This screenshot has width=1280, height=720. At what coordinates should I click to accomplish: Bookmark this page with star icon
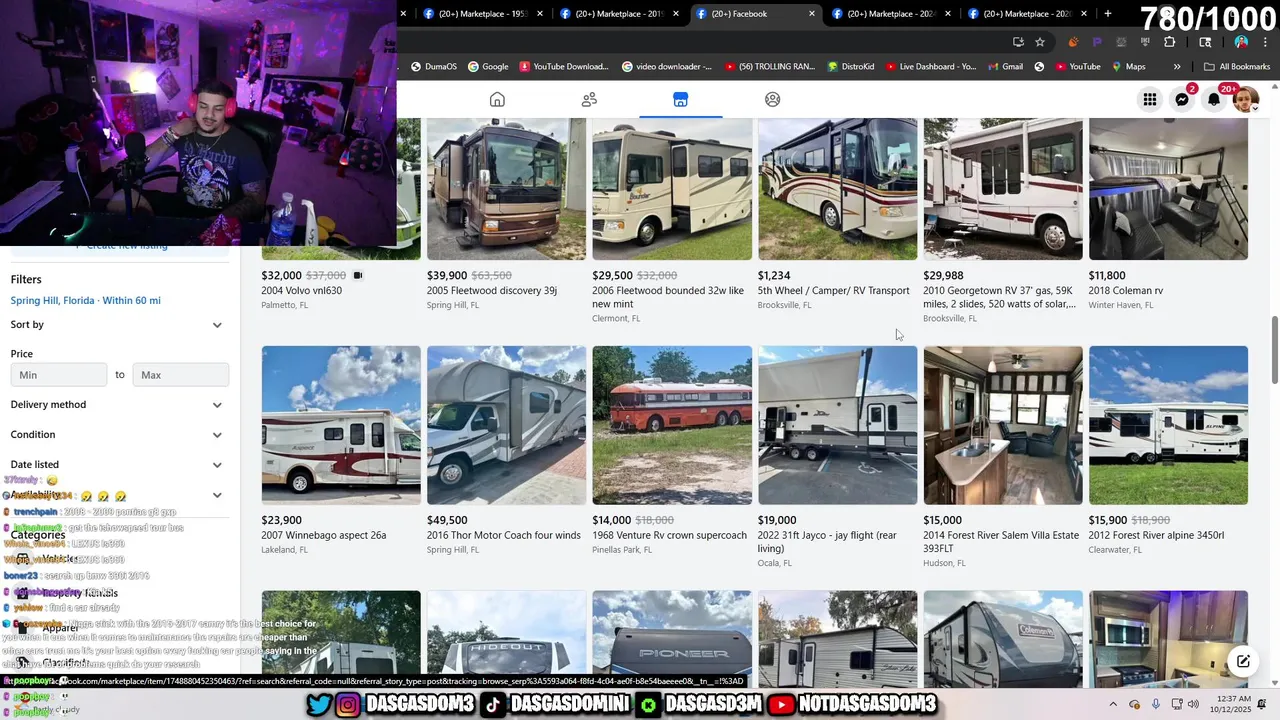point(1040,42)
